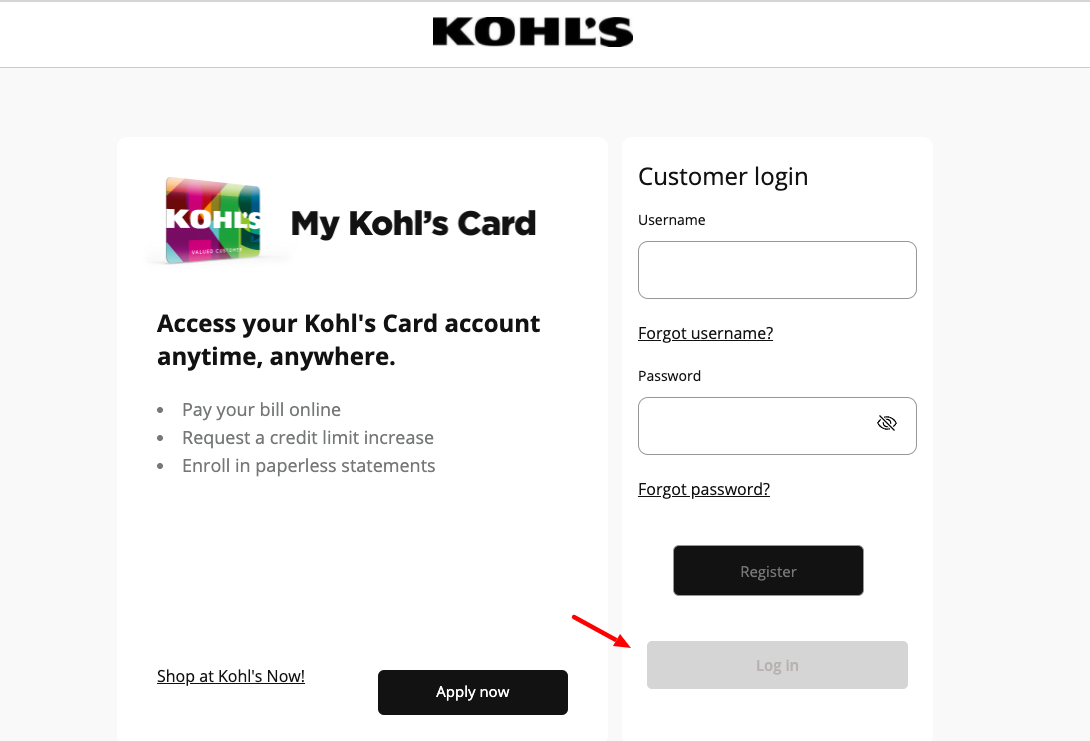
Task: Follow the Shop at Kohl's Now link
Action: tap(230, 676)
